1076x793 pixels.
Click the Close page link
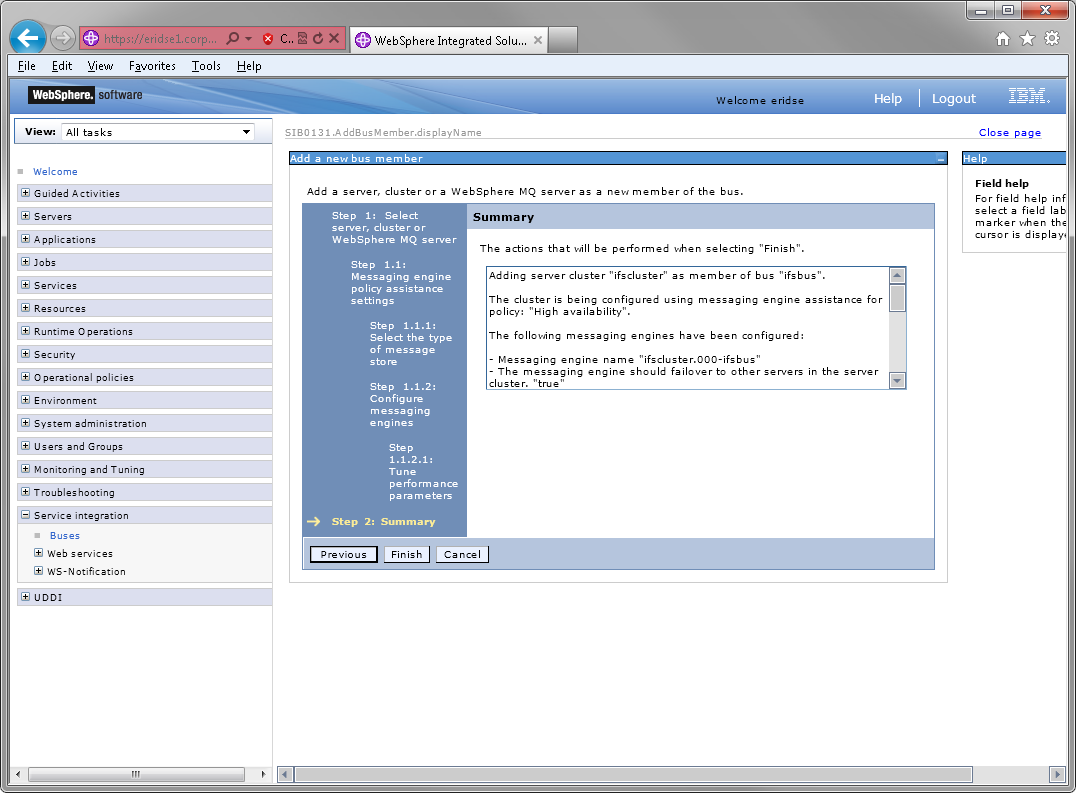[x=1009, y=132]
